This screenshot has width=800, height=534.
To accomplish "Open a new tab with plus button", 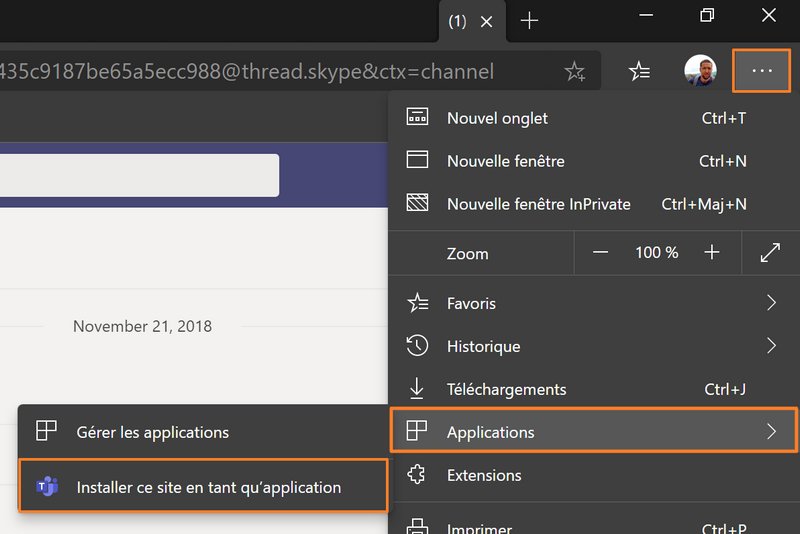I will click(x=530, y=21).
